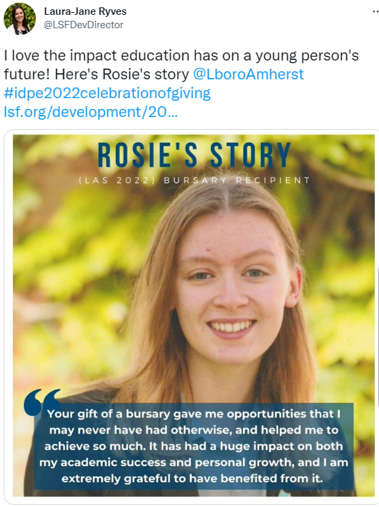Click the ROSIE'S STORY heading
This screenshot has width=379, height=507.
click(x=194, y=155)
